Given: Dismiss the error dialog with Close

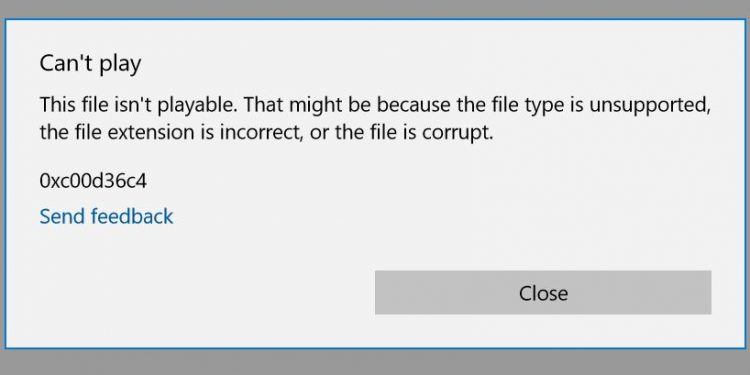Looking at the screenshot, I should pos(543,293).
